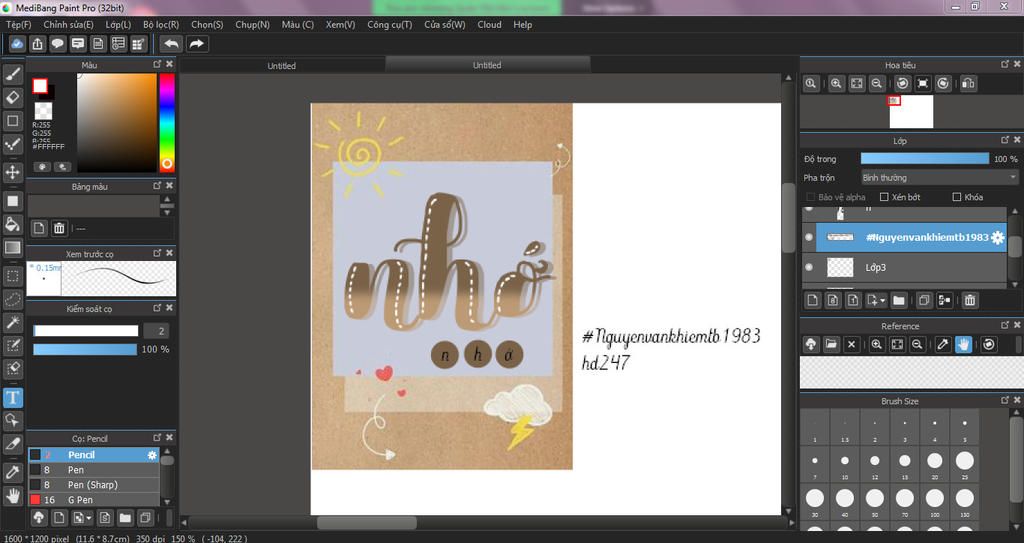Click the cloud save icon in toolbar

pos(17,44)
